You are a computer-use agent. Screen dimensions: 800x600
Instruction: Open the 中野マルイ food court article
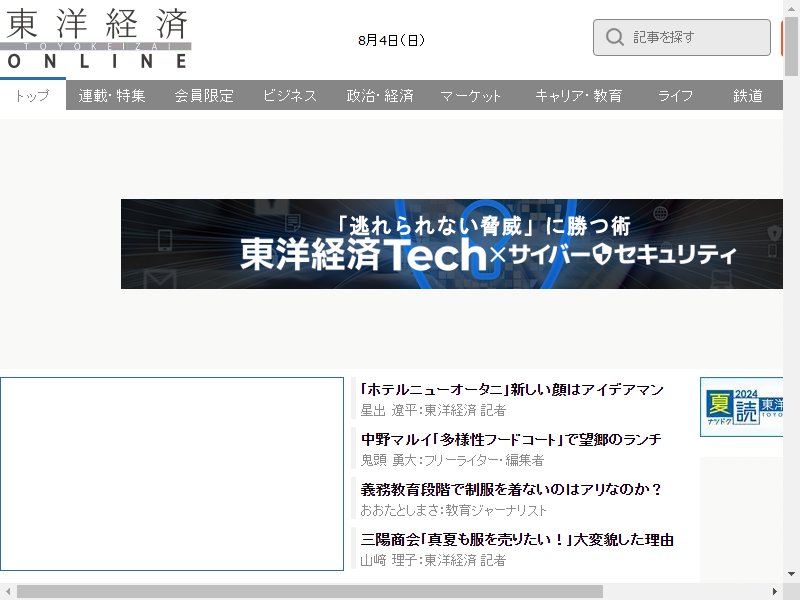coord(511,439)
